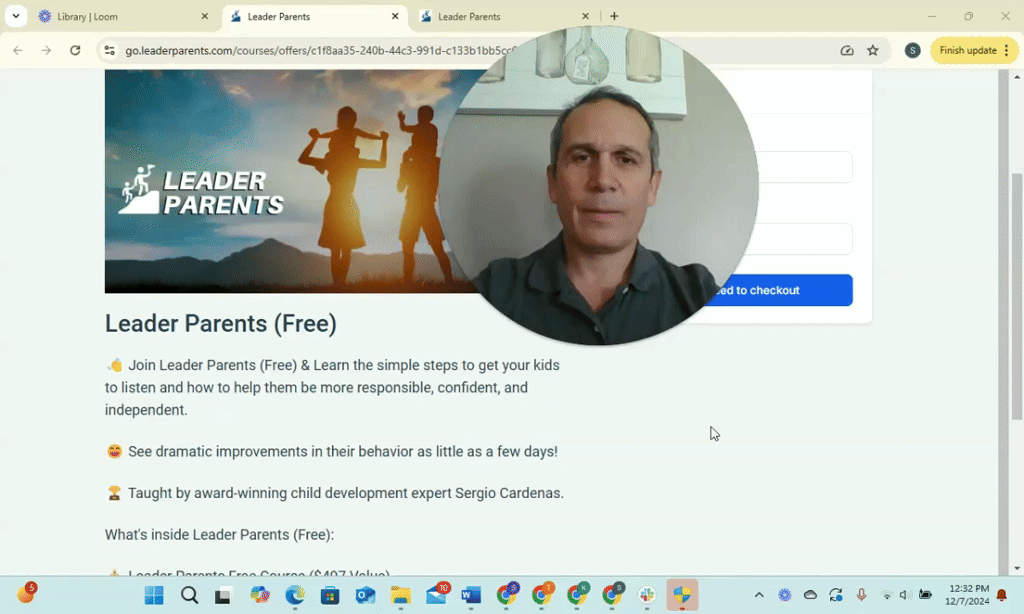Viewport: 1024px width, 614px height.
Task: Click the sync status tray icon
Action: 836,595
